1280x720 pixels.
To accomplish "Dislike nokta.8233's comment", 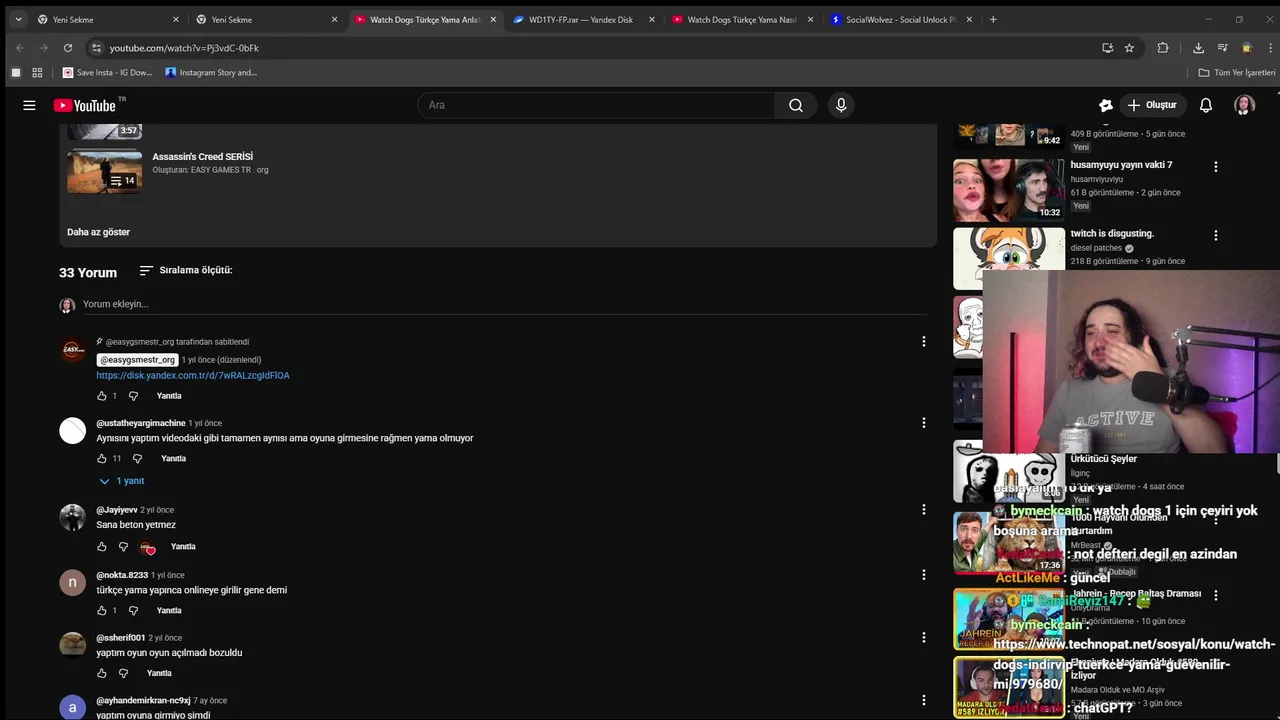I will (133, 610).
